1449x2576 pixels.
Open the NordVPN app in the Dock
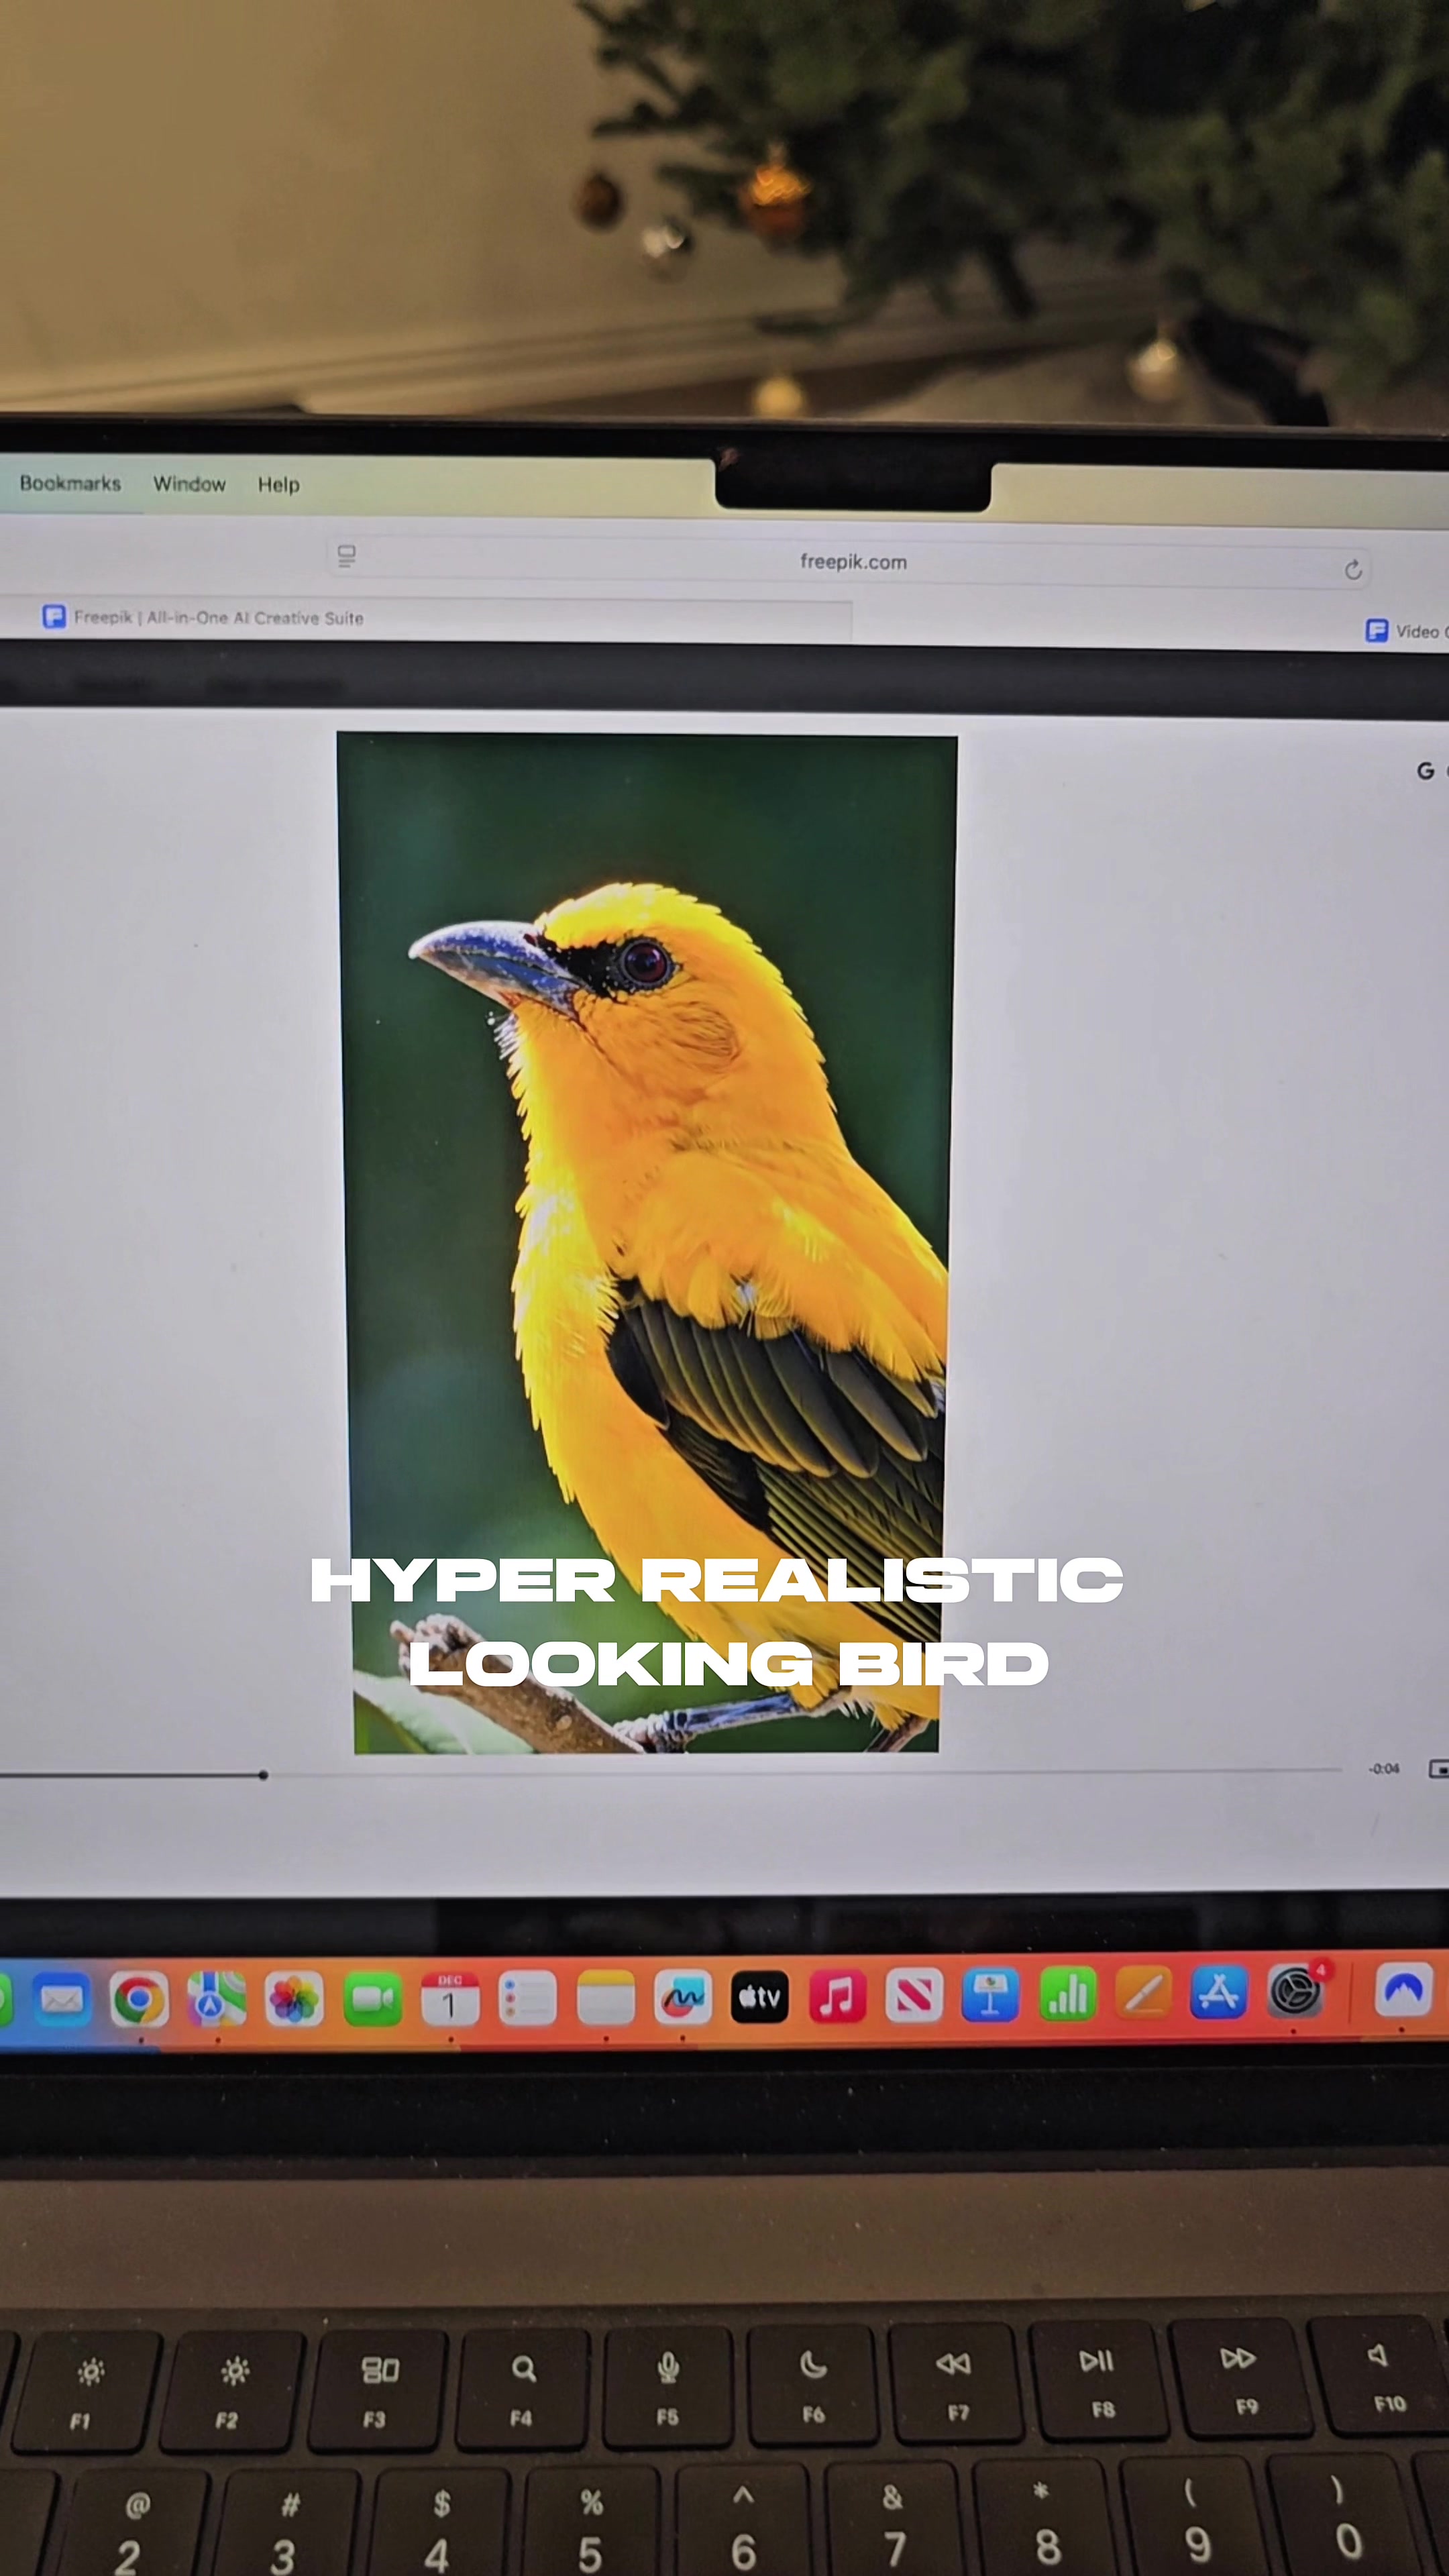[1403, 1990]
